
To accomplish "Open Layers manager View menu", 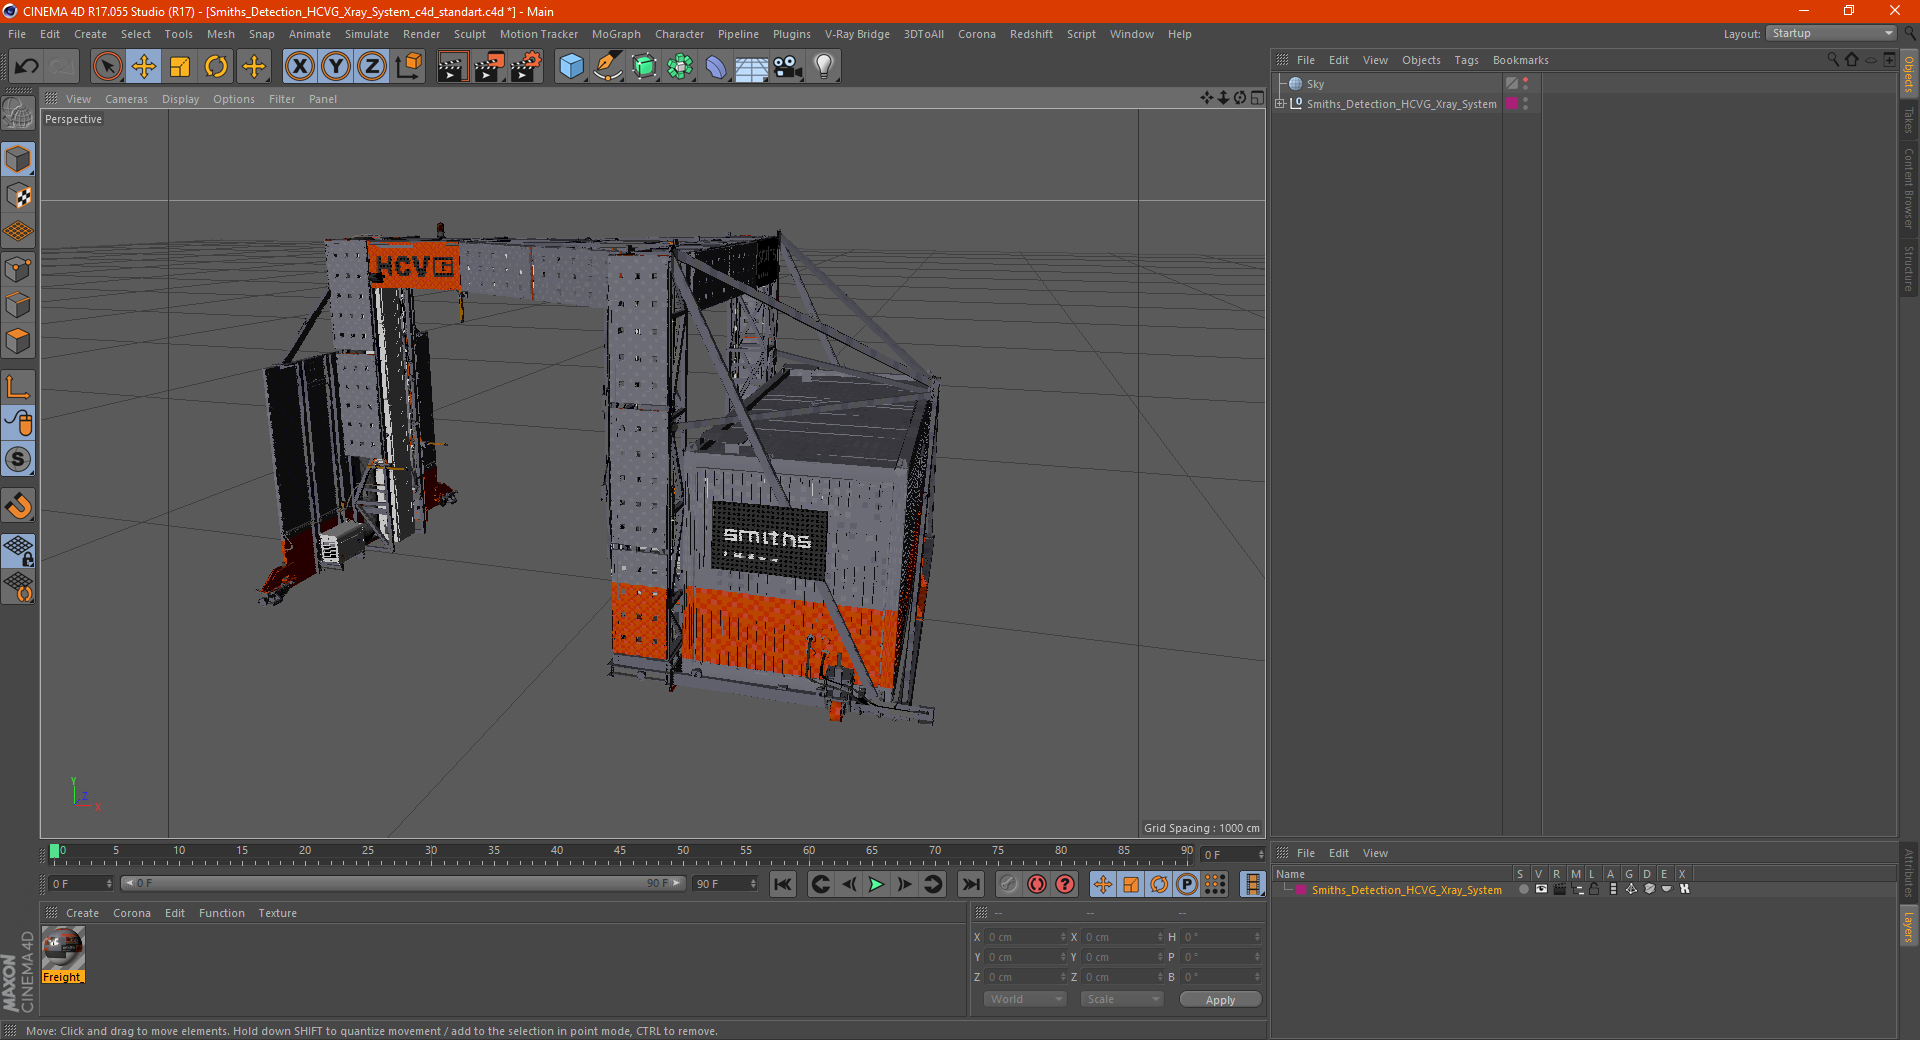I will 1375,853.
